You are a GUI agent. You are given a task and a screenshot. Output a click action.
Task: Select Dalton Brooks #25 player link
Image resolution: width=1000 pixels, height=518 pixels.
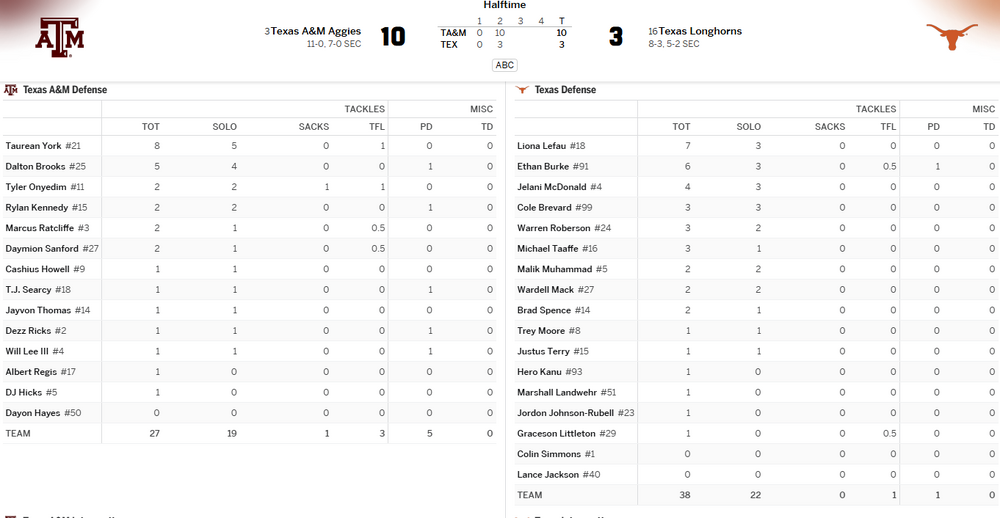pos(35,167)
